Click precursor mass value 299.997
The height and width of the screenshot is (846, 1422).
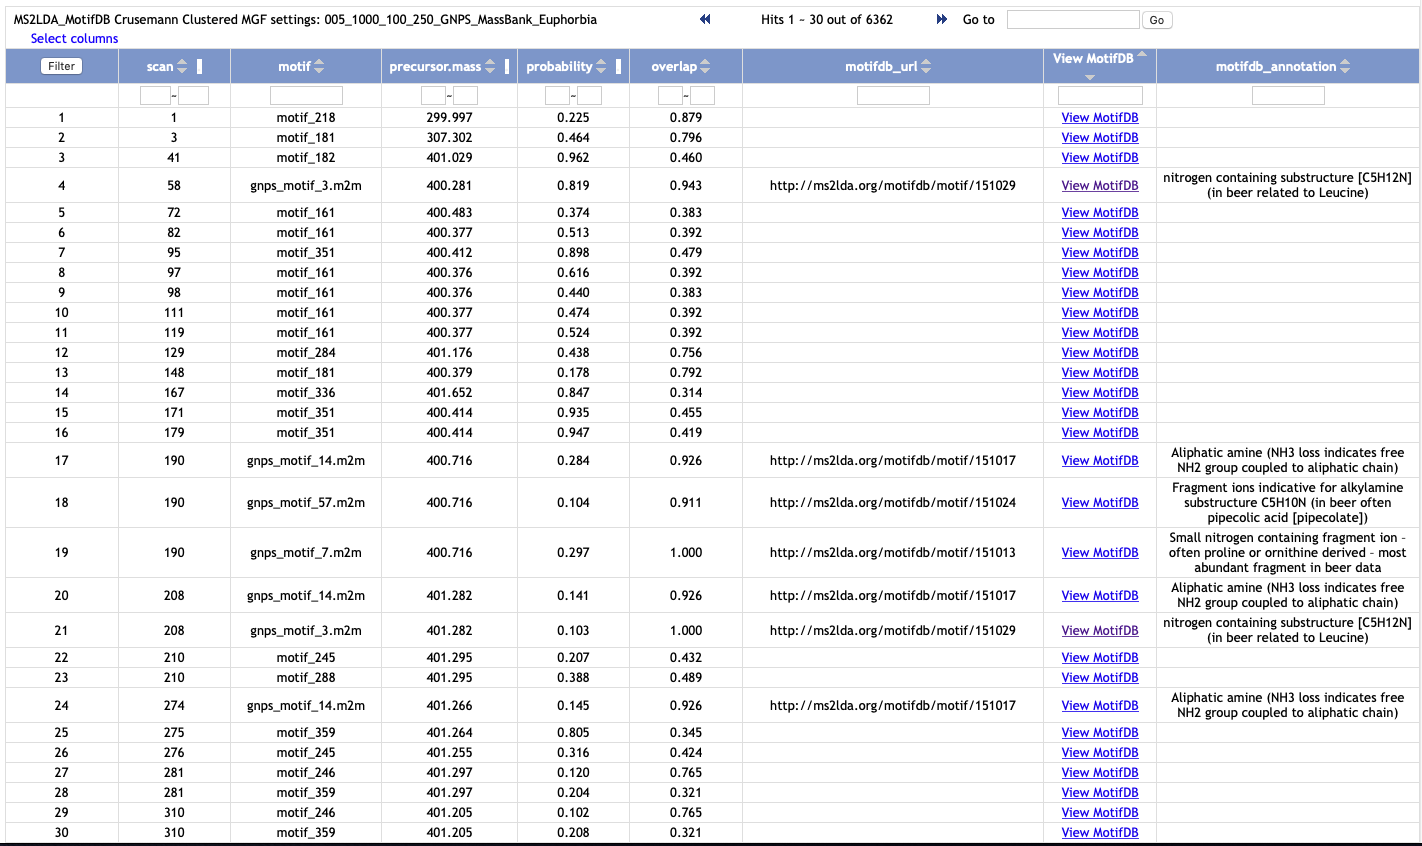coord(449,118)
